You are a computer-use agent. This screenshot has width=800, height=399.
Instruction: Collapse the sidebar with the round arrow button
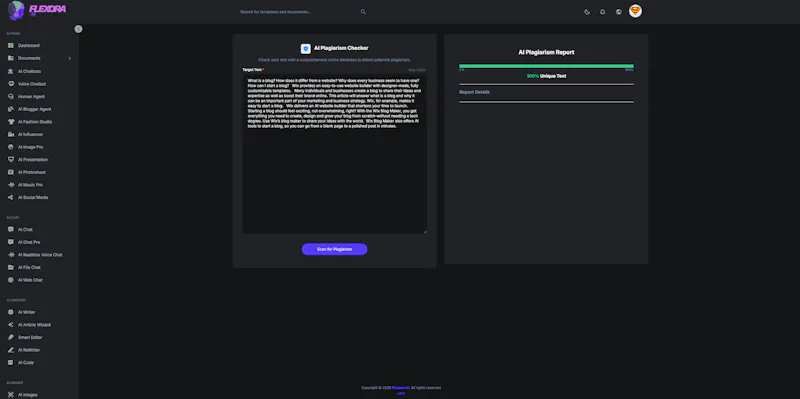pos(78,29)
